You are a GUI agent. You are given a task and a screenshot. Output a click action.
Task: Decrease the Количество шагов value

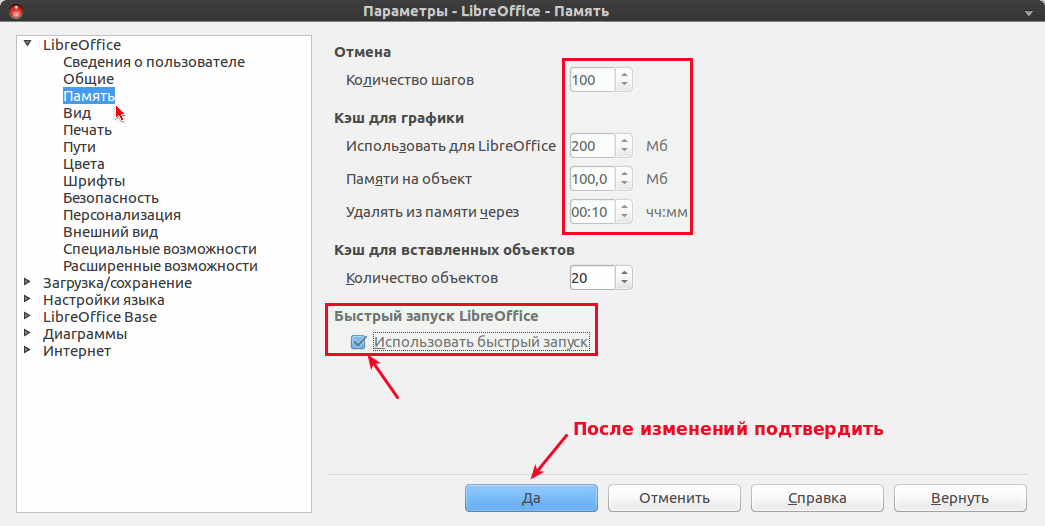click(x=624, y=85)
